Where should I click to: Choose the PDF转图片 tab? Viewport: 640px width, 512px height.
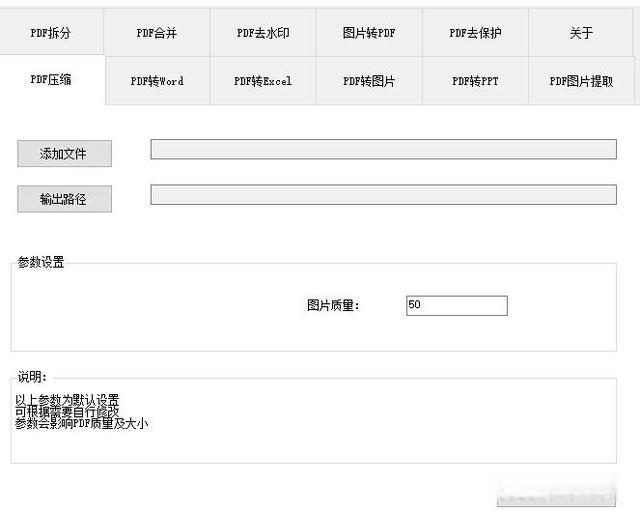(368, 81)
